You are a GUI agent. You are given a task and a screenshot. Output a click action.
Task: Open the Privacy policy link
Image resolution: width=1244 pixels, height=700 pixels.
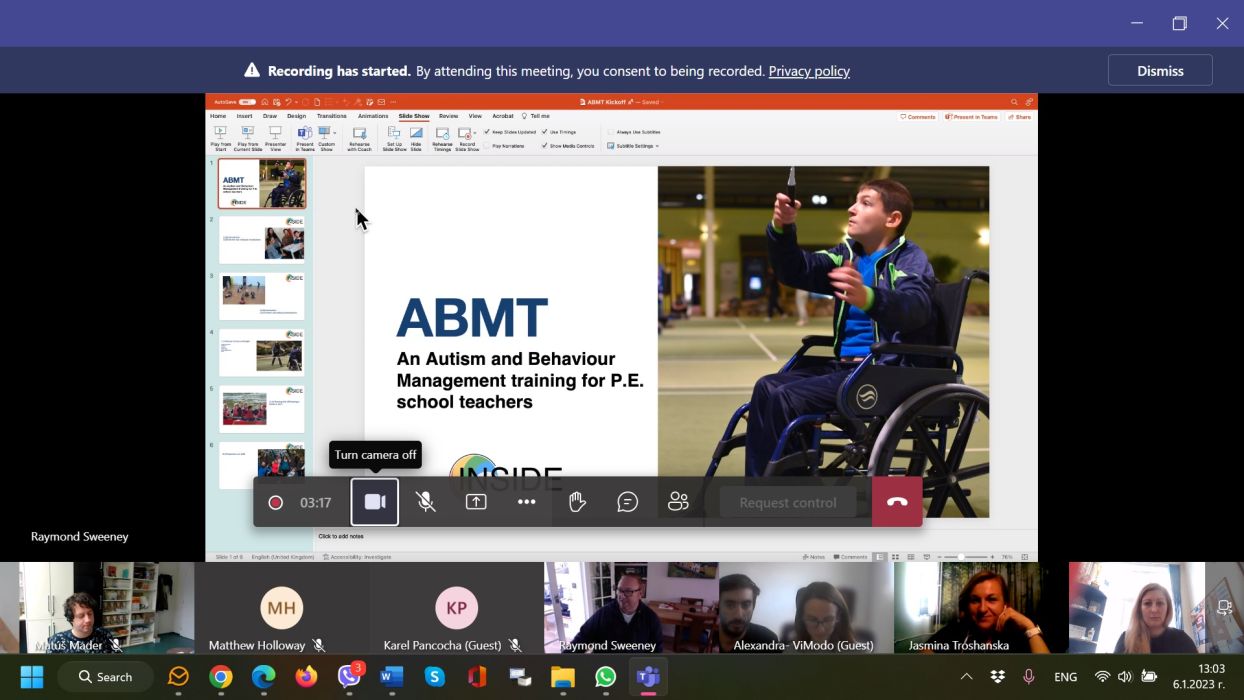[x=809, y=71]
